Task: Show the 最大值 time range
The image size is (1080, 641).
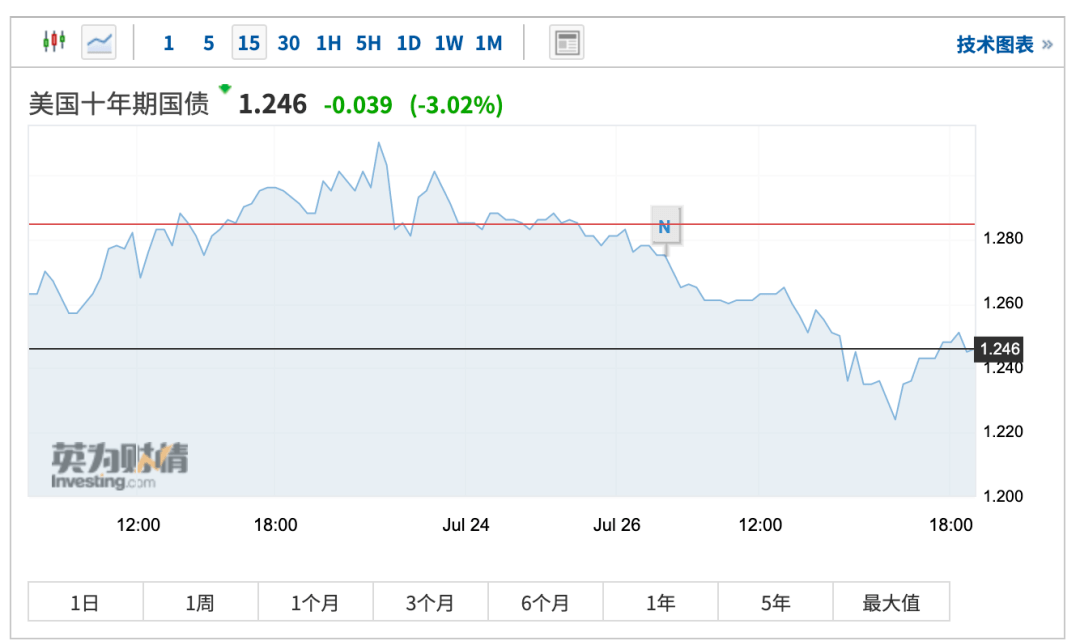Action: click(x=890, y=602)
